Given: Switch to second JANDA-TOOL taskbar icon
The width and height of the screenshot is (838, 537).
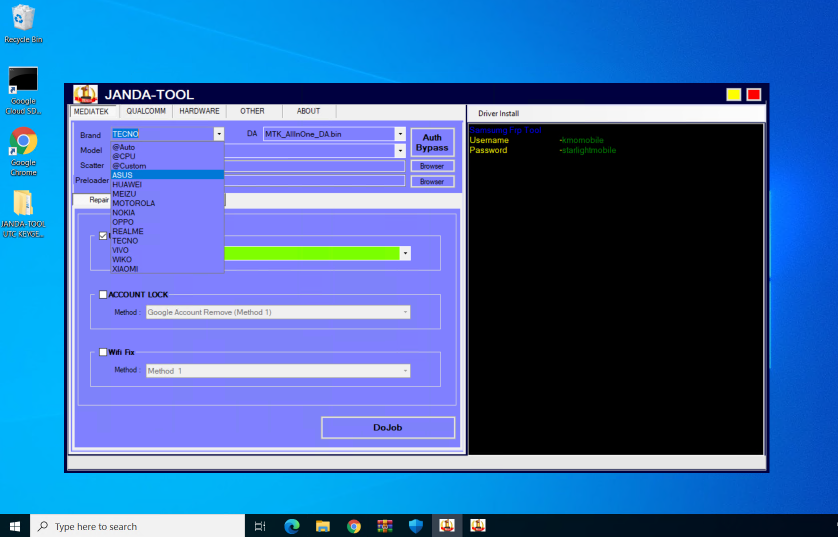Looking at the screenshot, I should 478,526.
